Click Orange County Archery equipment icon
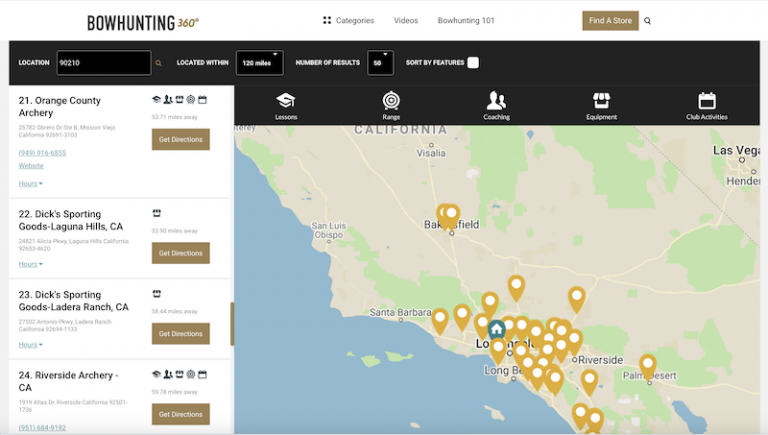This screenshot has height=435, width=768. (179, 99)
